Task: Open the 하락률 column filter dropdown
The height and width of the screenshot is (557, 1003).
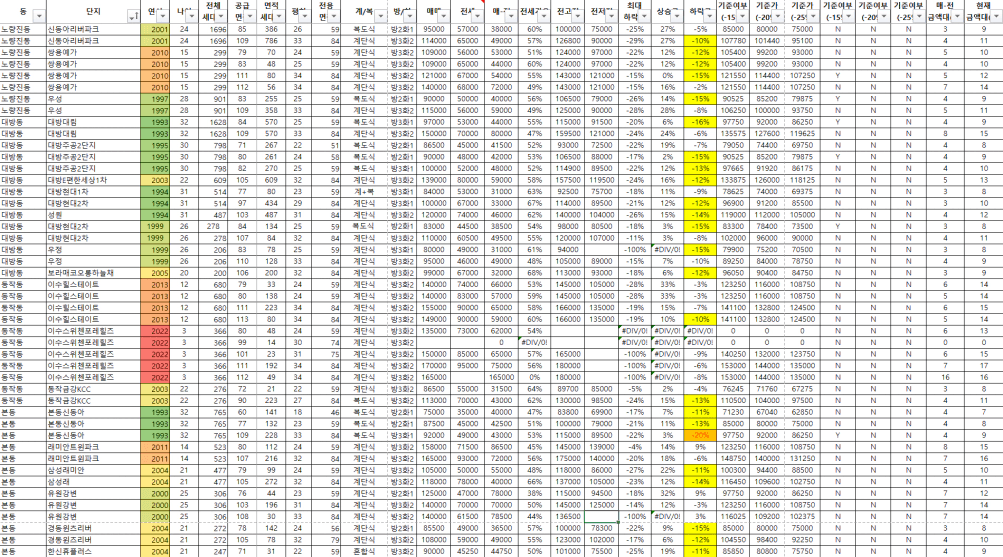Action: click(x=709, y=16)
